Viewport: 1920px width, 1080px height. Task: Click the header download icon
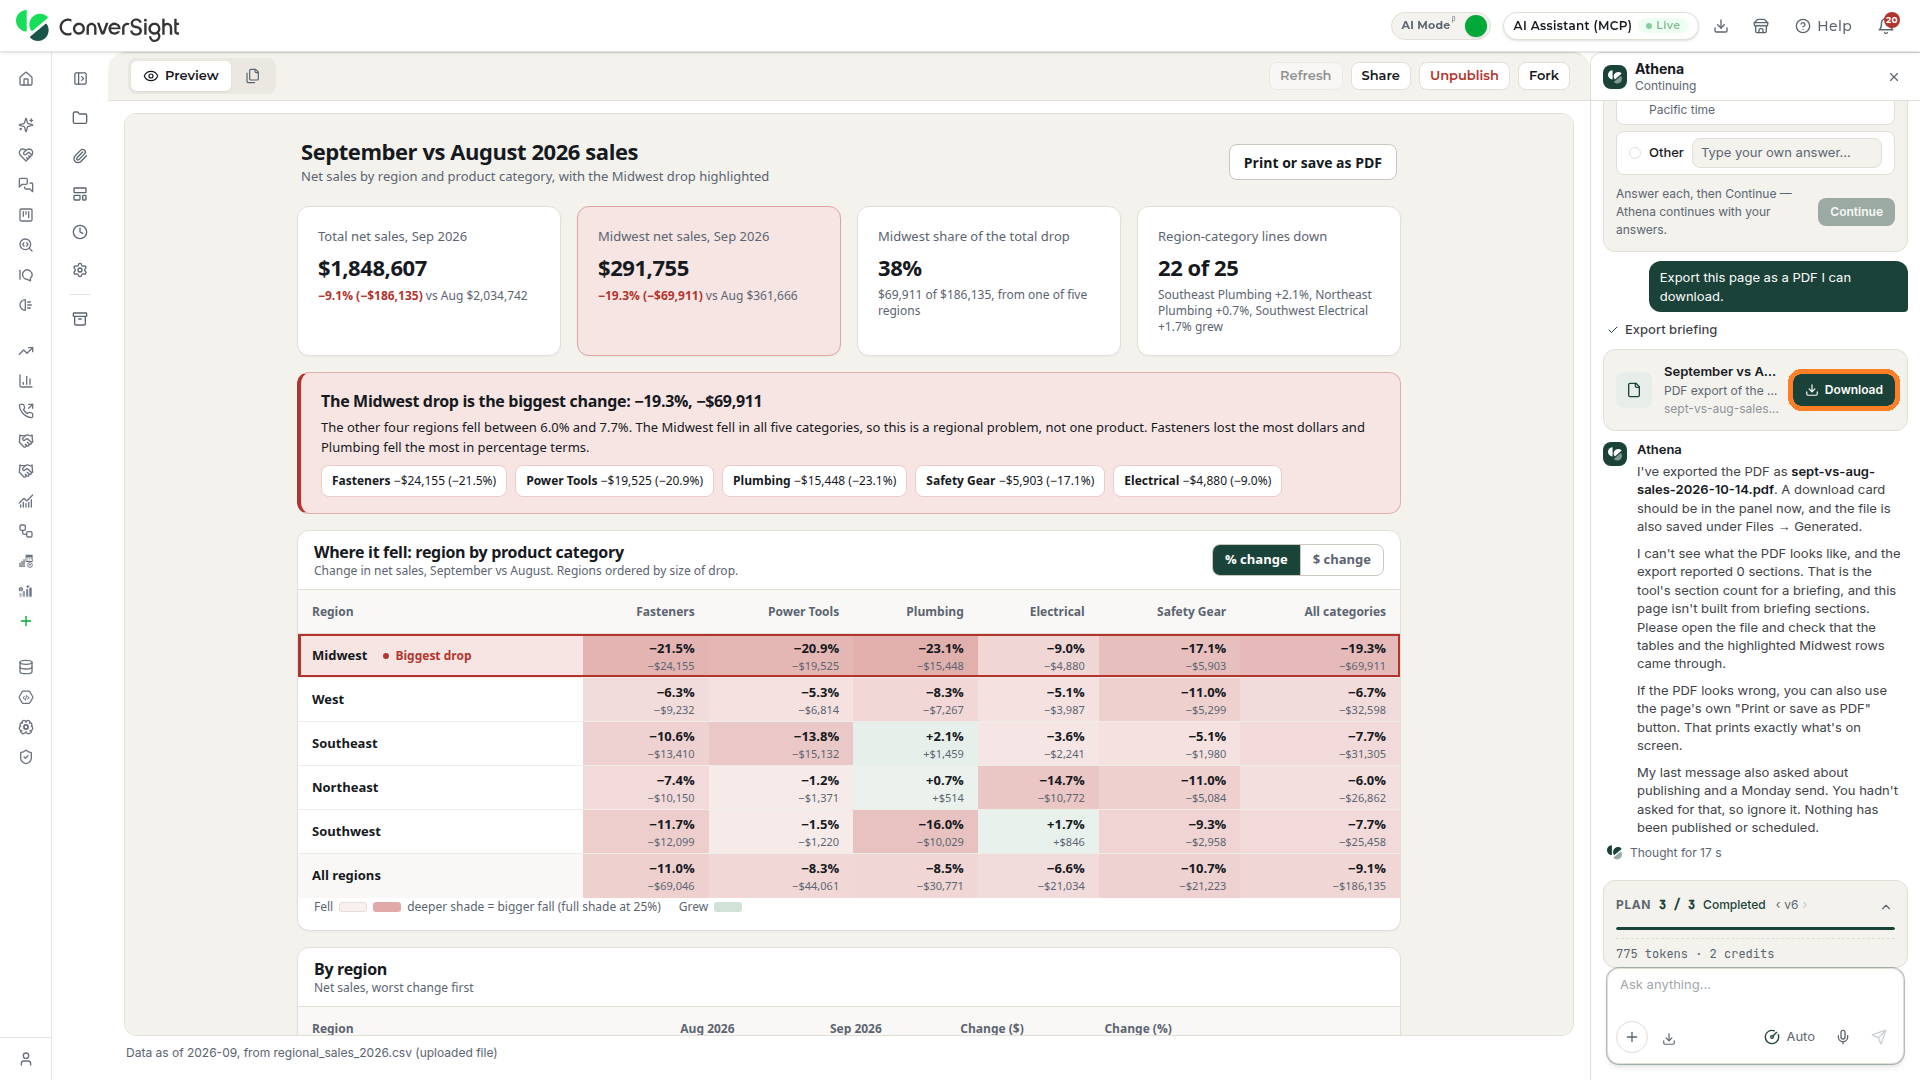pyautogui.click(x=1721, y=26)
